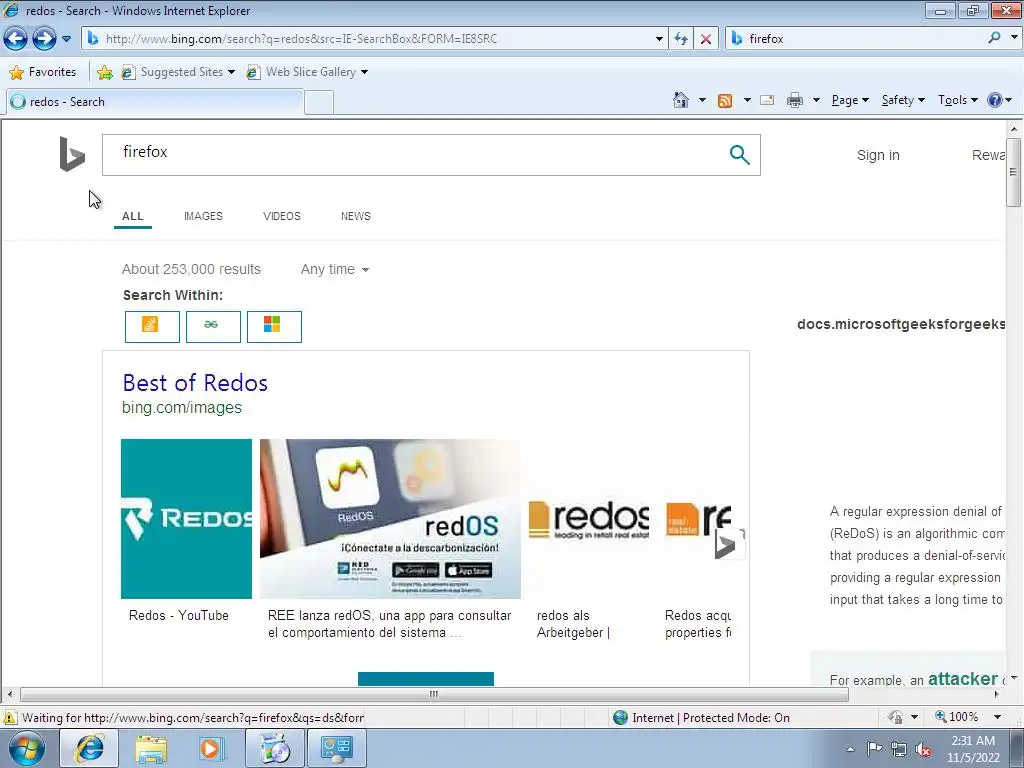The height and width of the screenshot is (768, 1024).
Task: Open the Tools menu
Action: [x=957, y=100]
